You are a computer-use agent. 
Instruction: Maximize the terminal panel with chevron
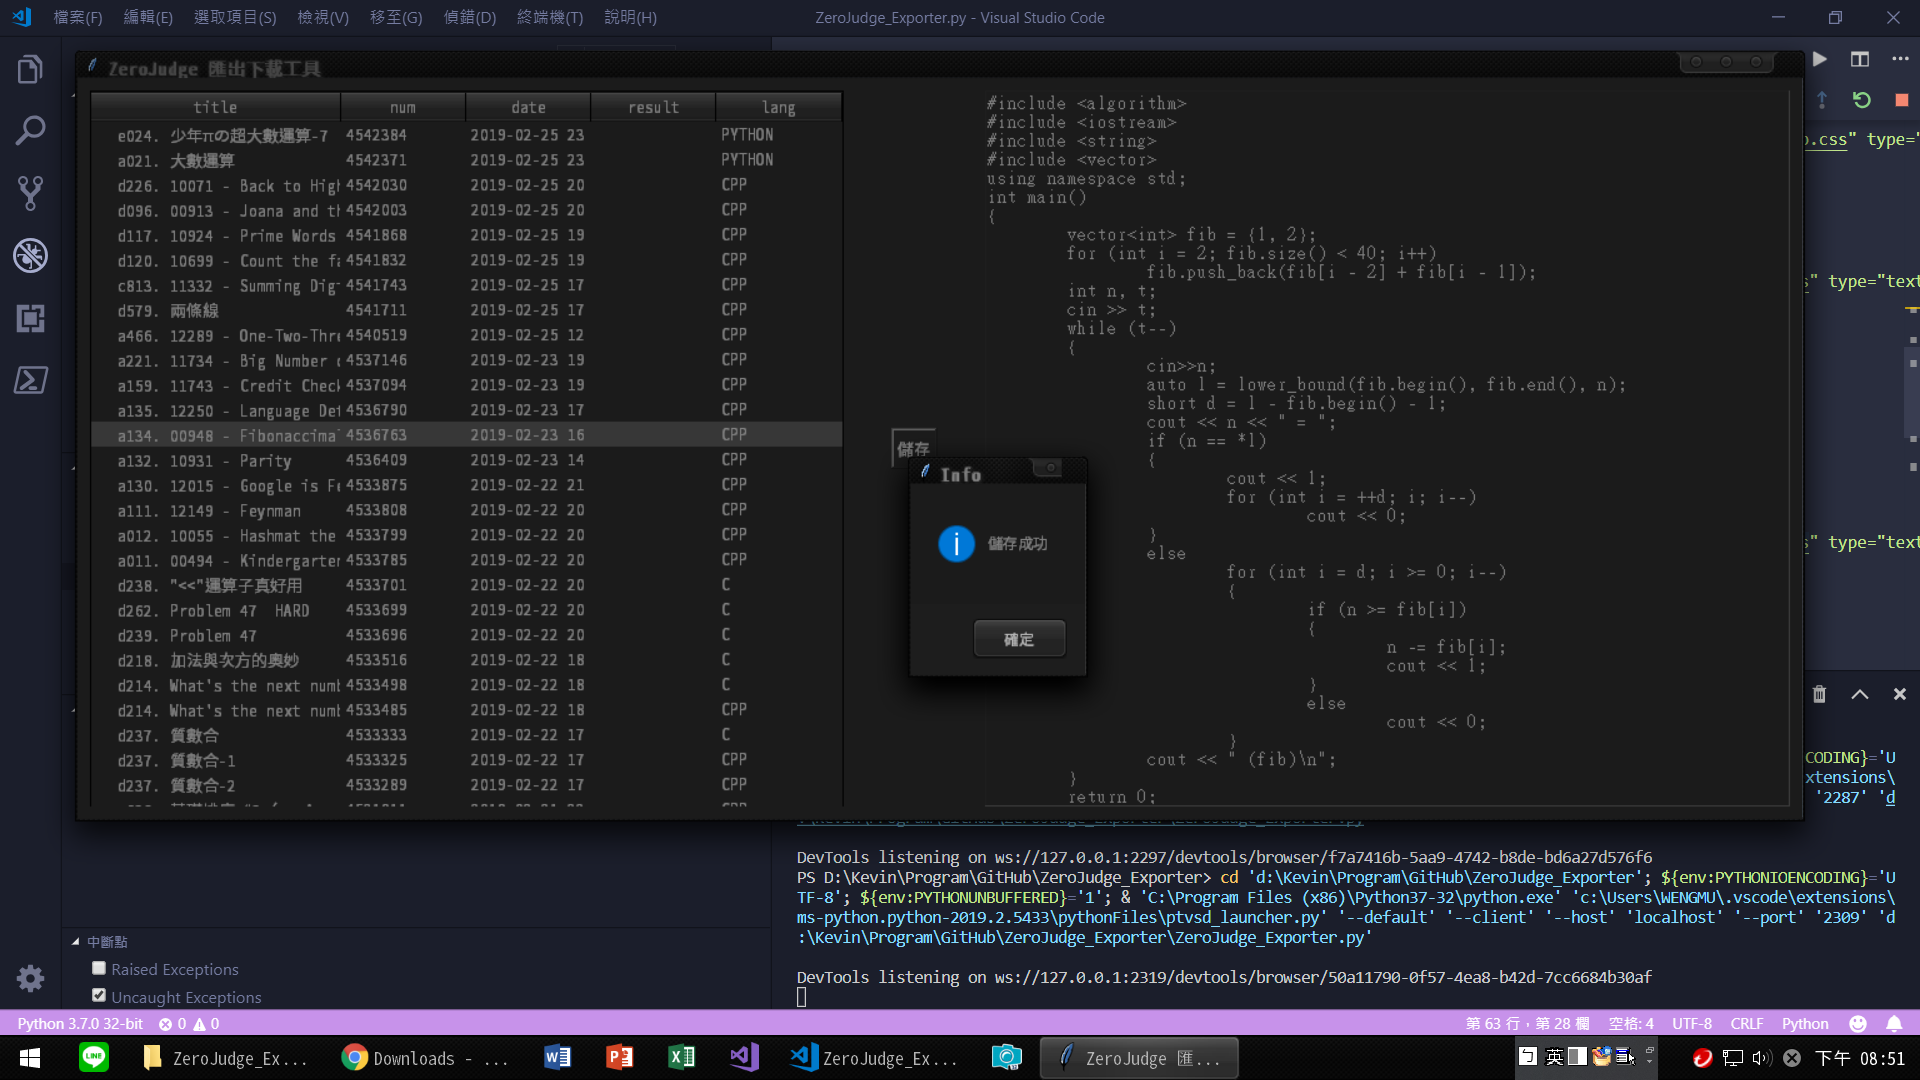pos(1860,694)
